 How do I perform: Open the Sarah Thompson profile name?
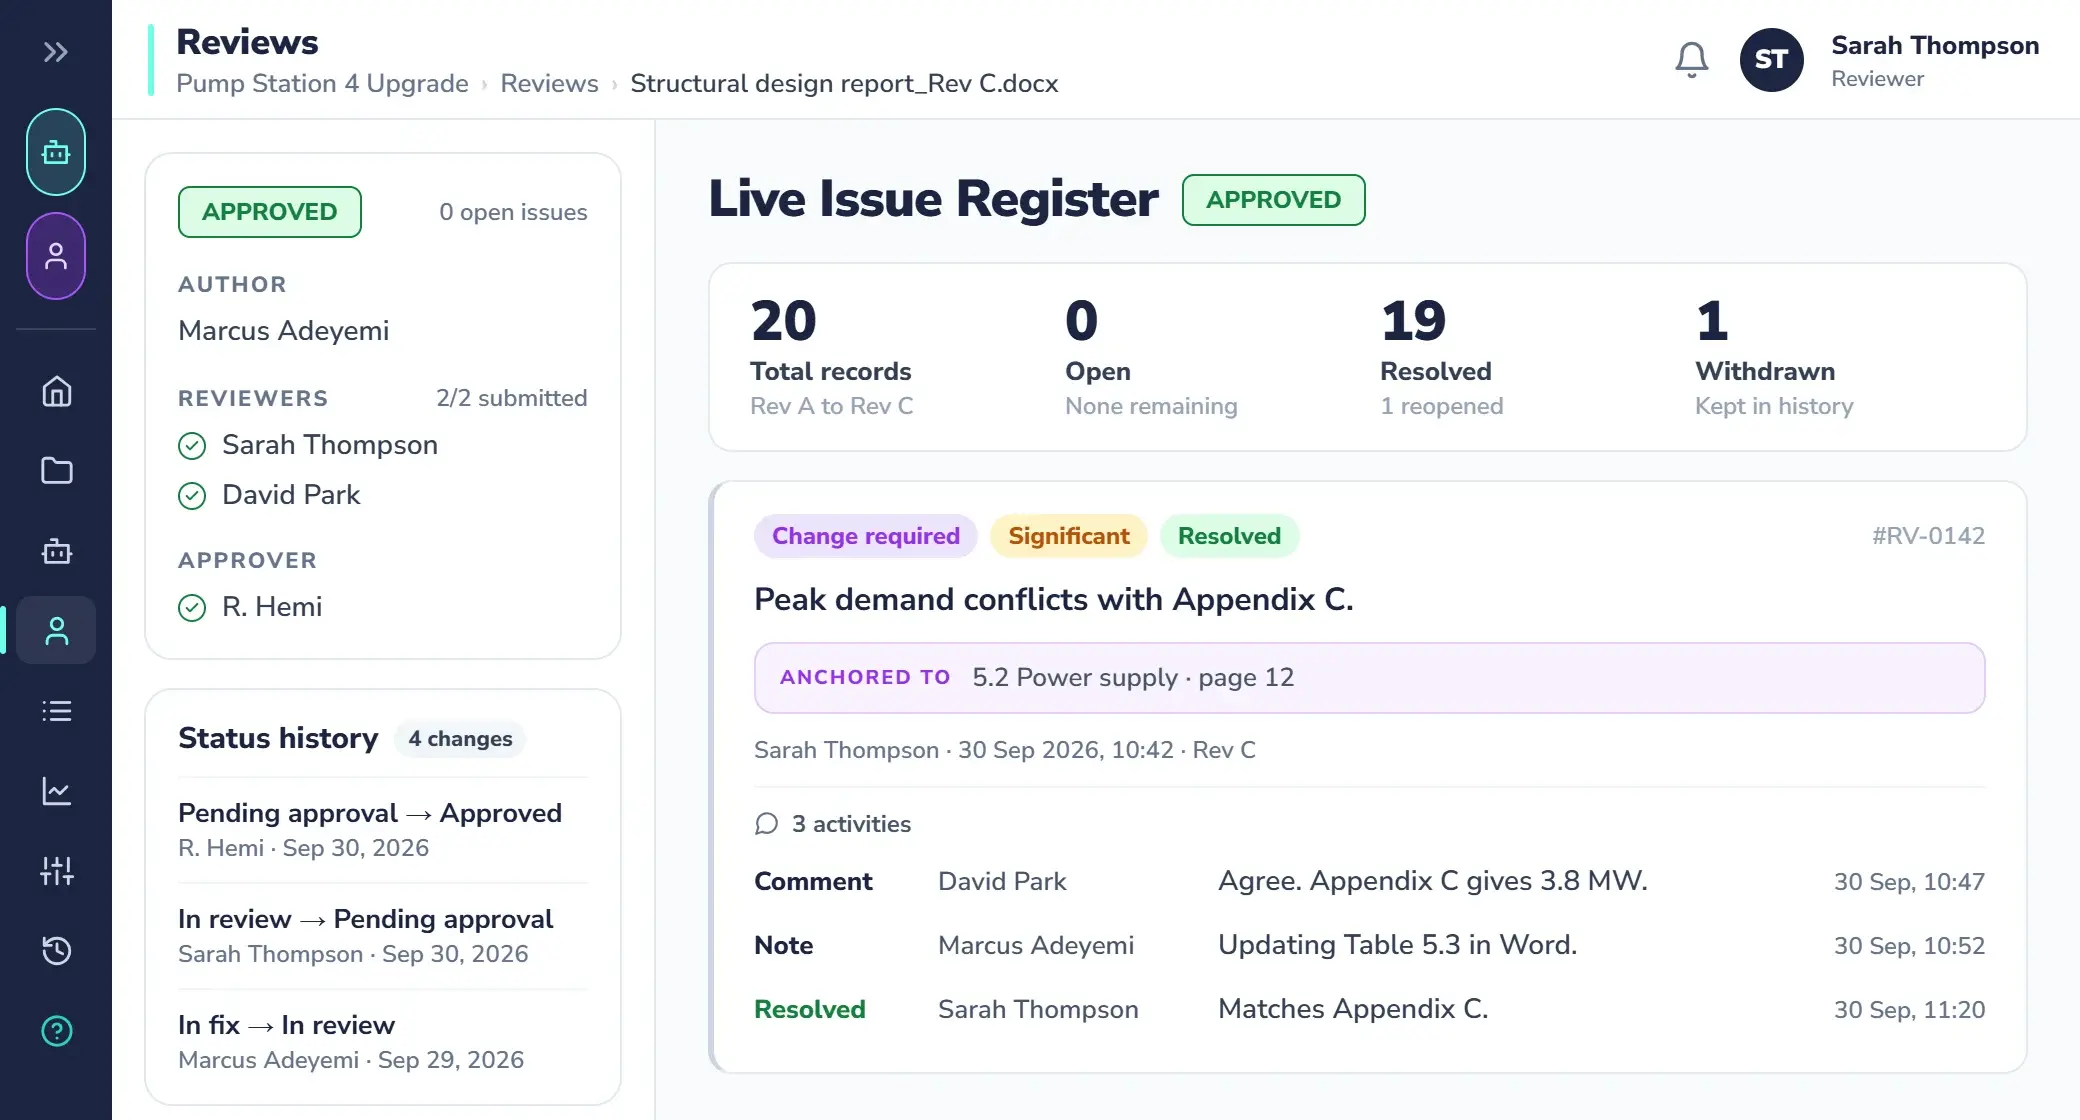[x=1935, y=45]
